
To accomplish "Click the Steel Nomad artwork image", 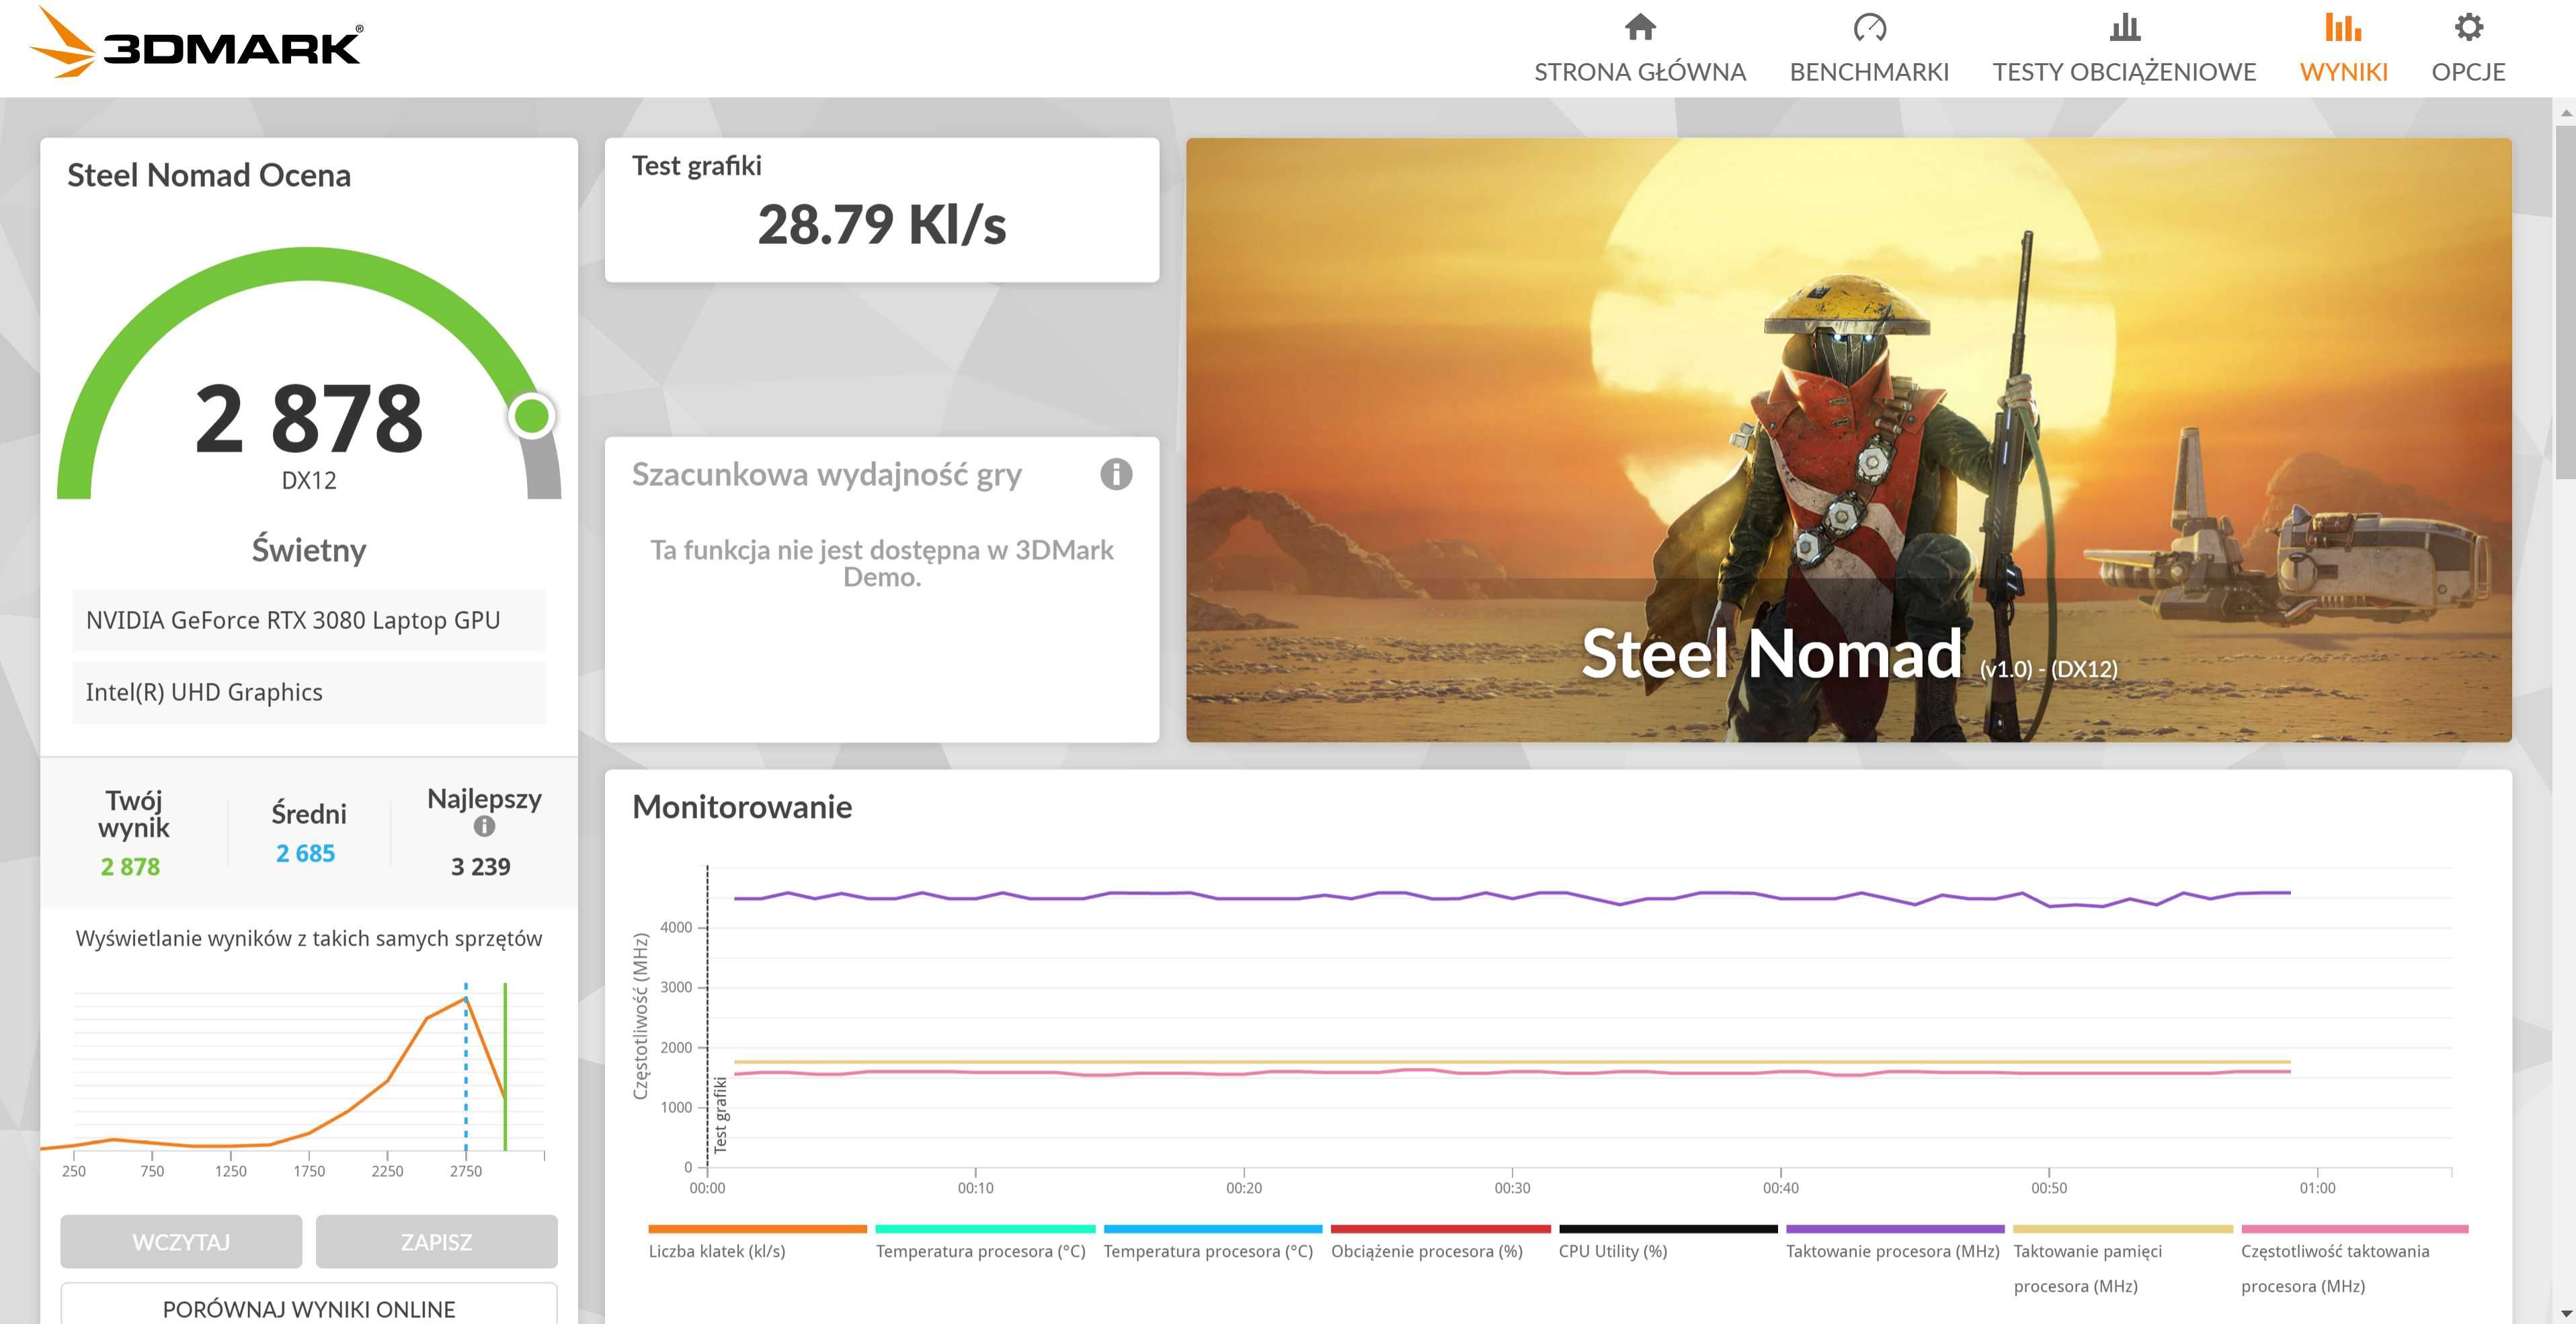I will [1848, 440].
